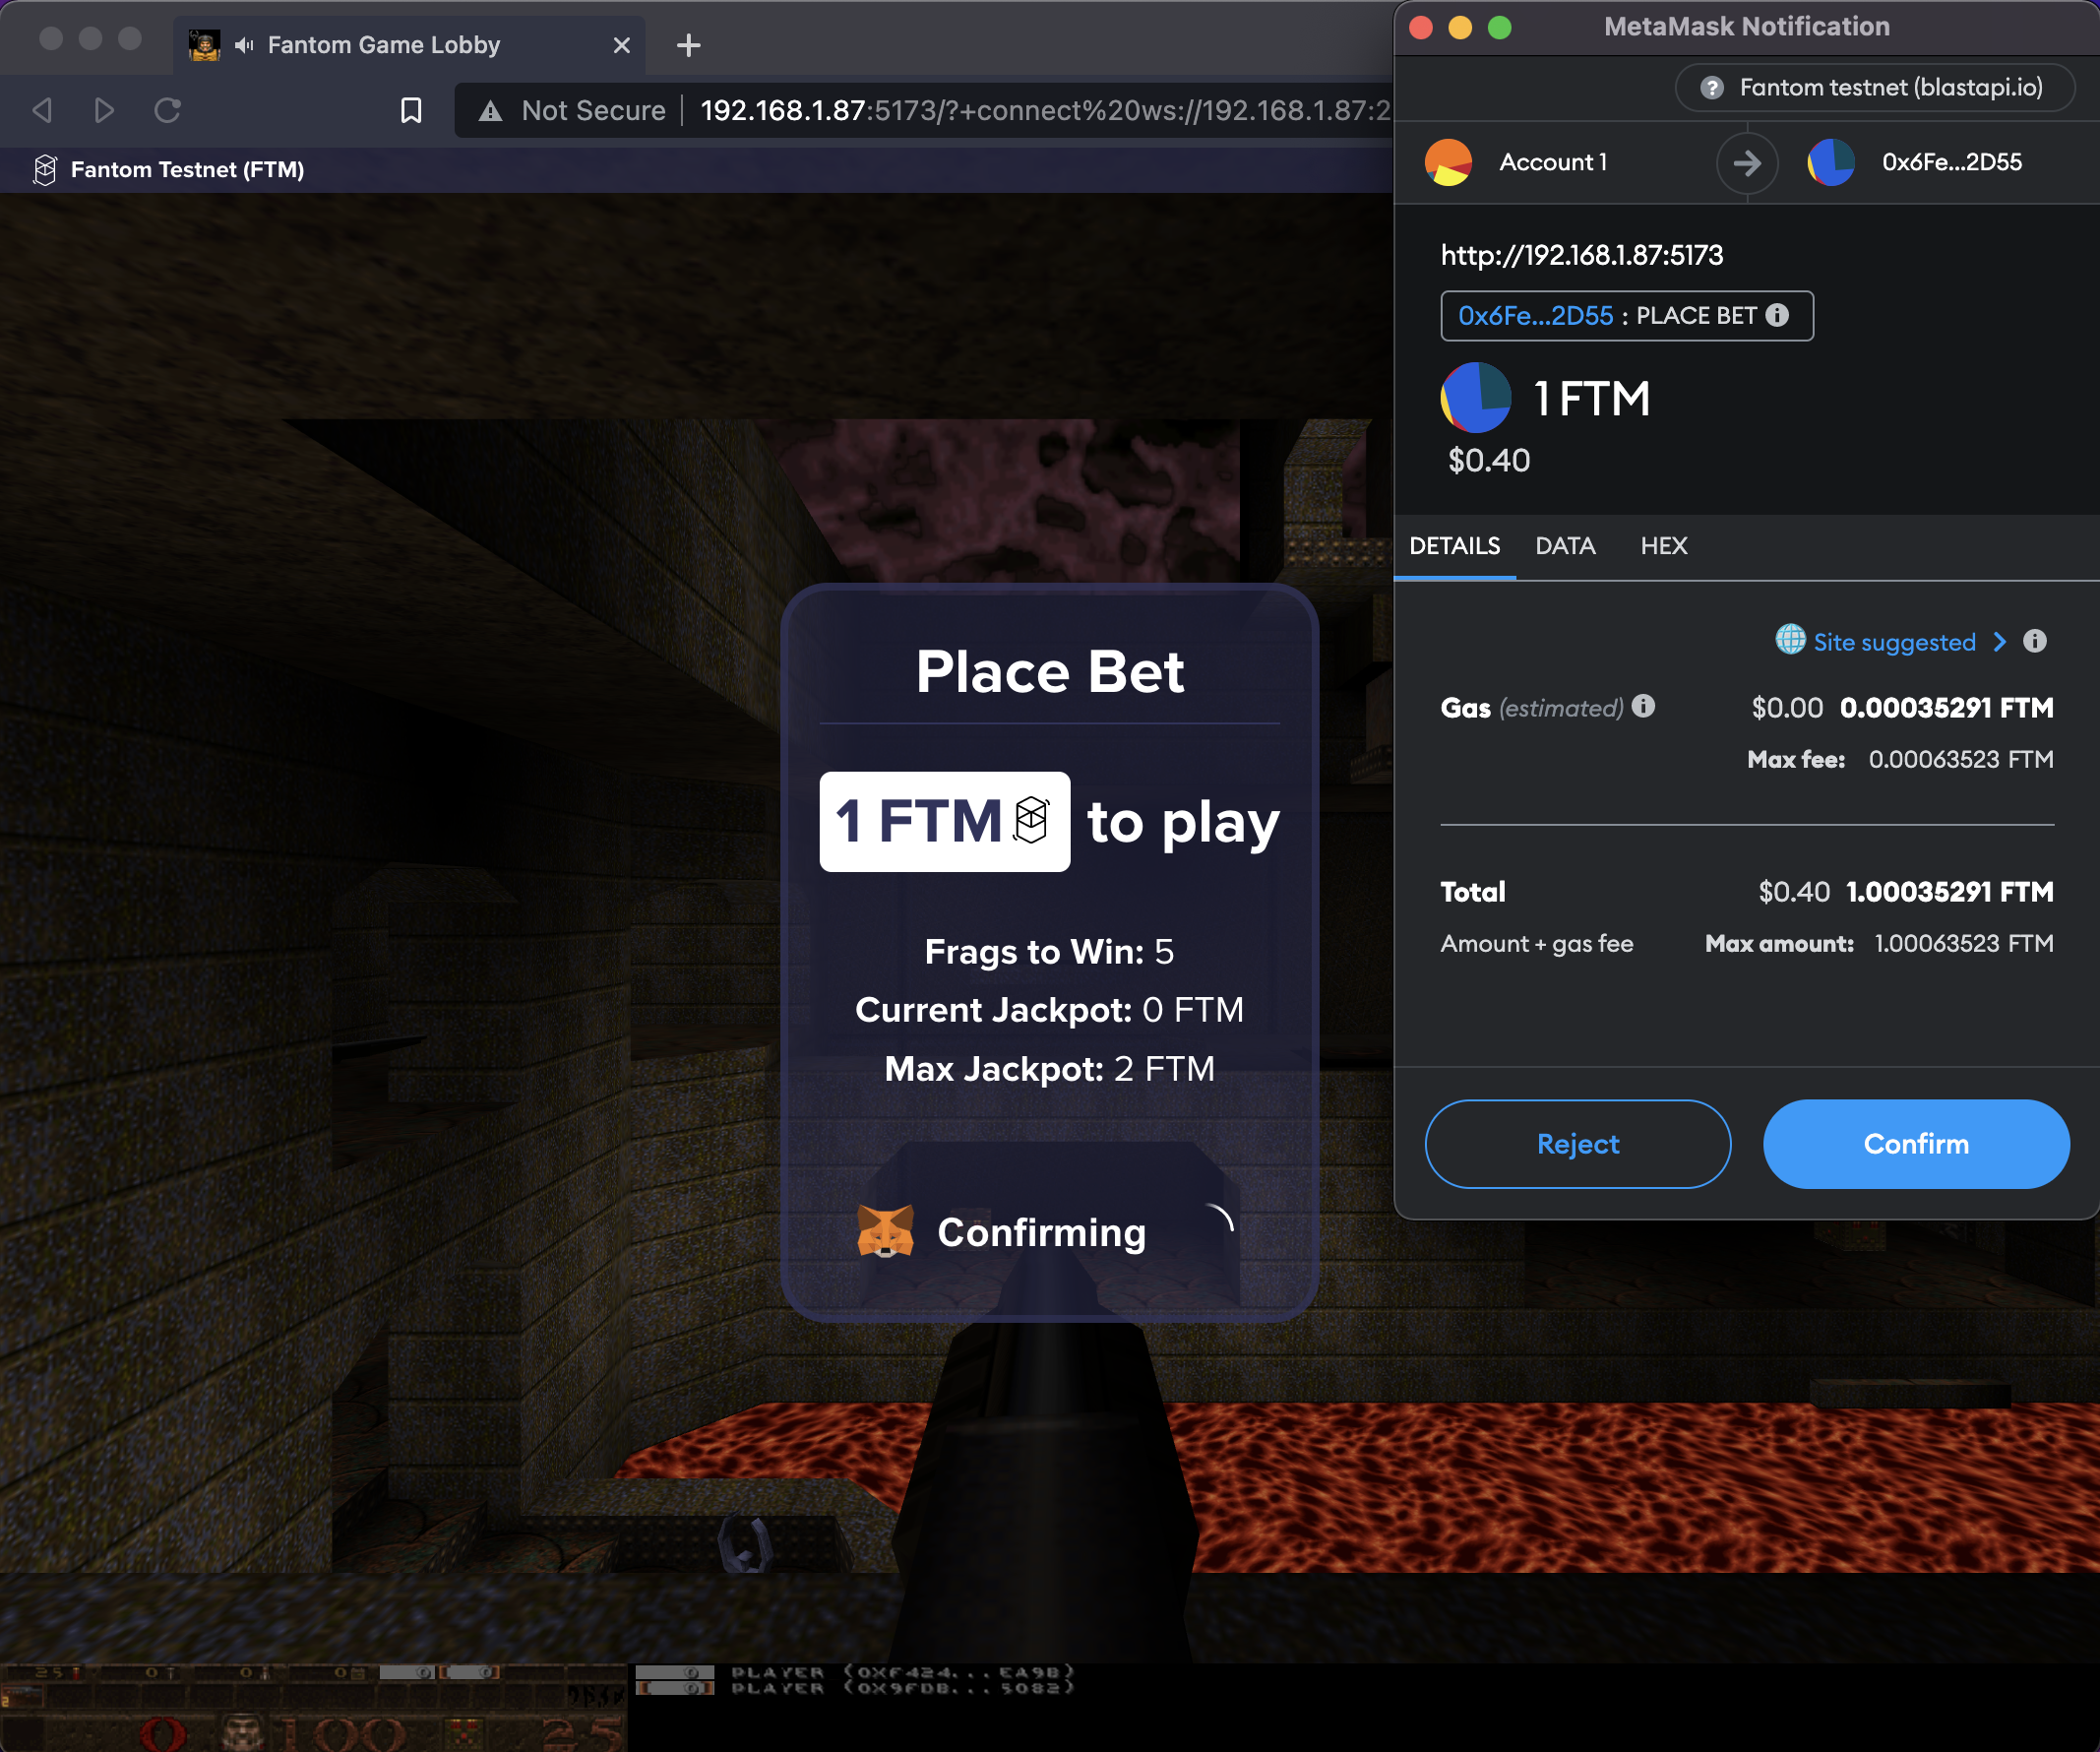Viewport: 2100px width, 1752px height.
Task: Switch to the DATA tab
Action: [1565, 546]
